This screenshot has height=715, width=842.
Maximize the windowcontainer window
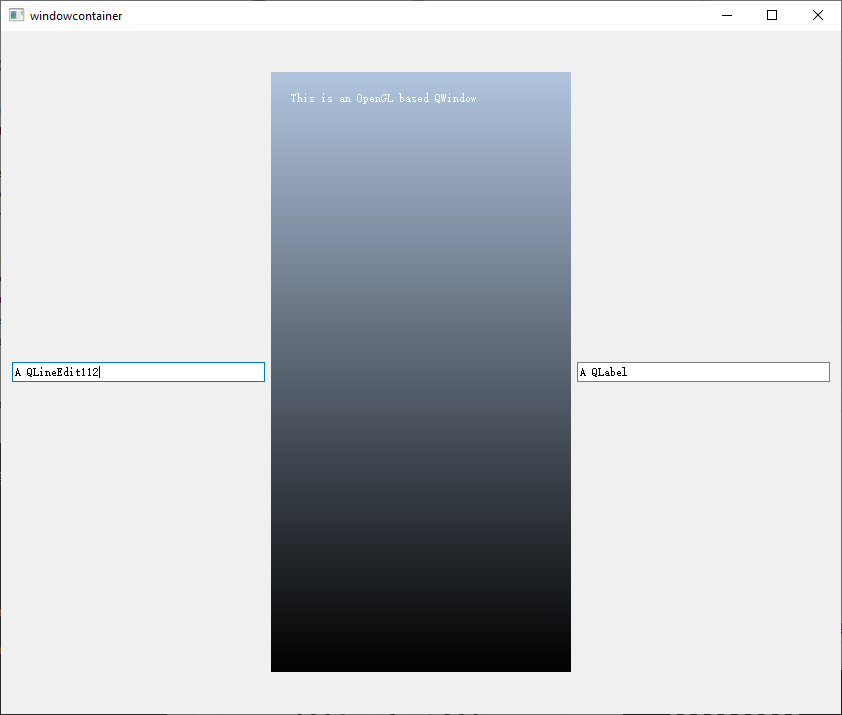pyautogui.click(x=772, y=16)
